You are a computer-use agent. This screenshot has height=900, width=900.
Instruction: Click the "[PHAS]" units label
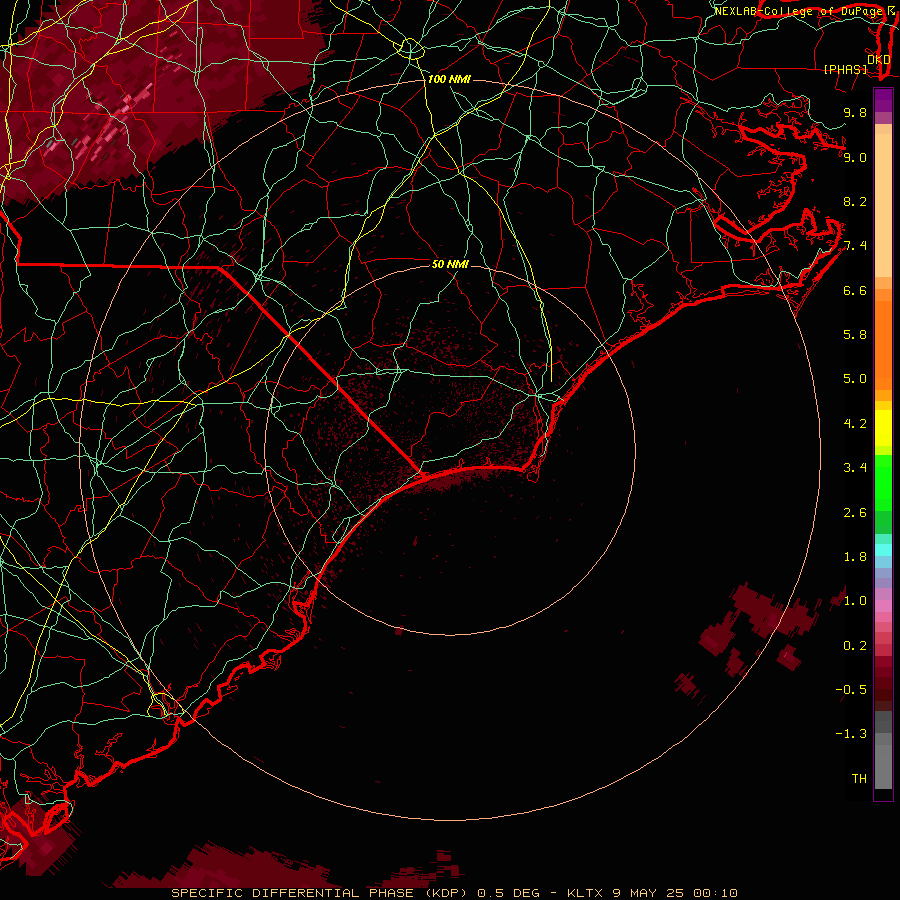[845, 69]
